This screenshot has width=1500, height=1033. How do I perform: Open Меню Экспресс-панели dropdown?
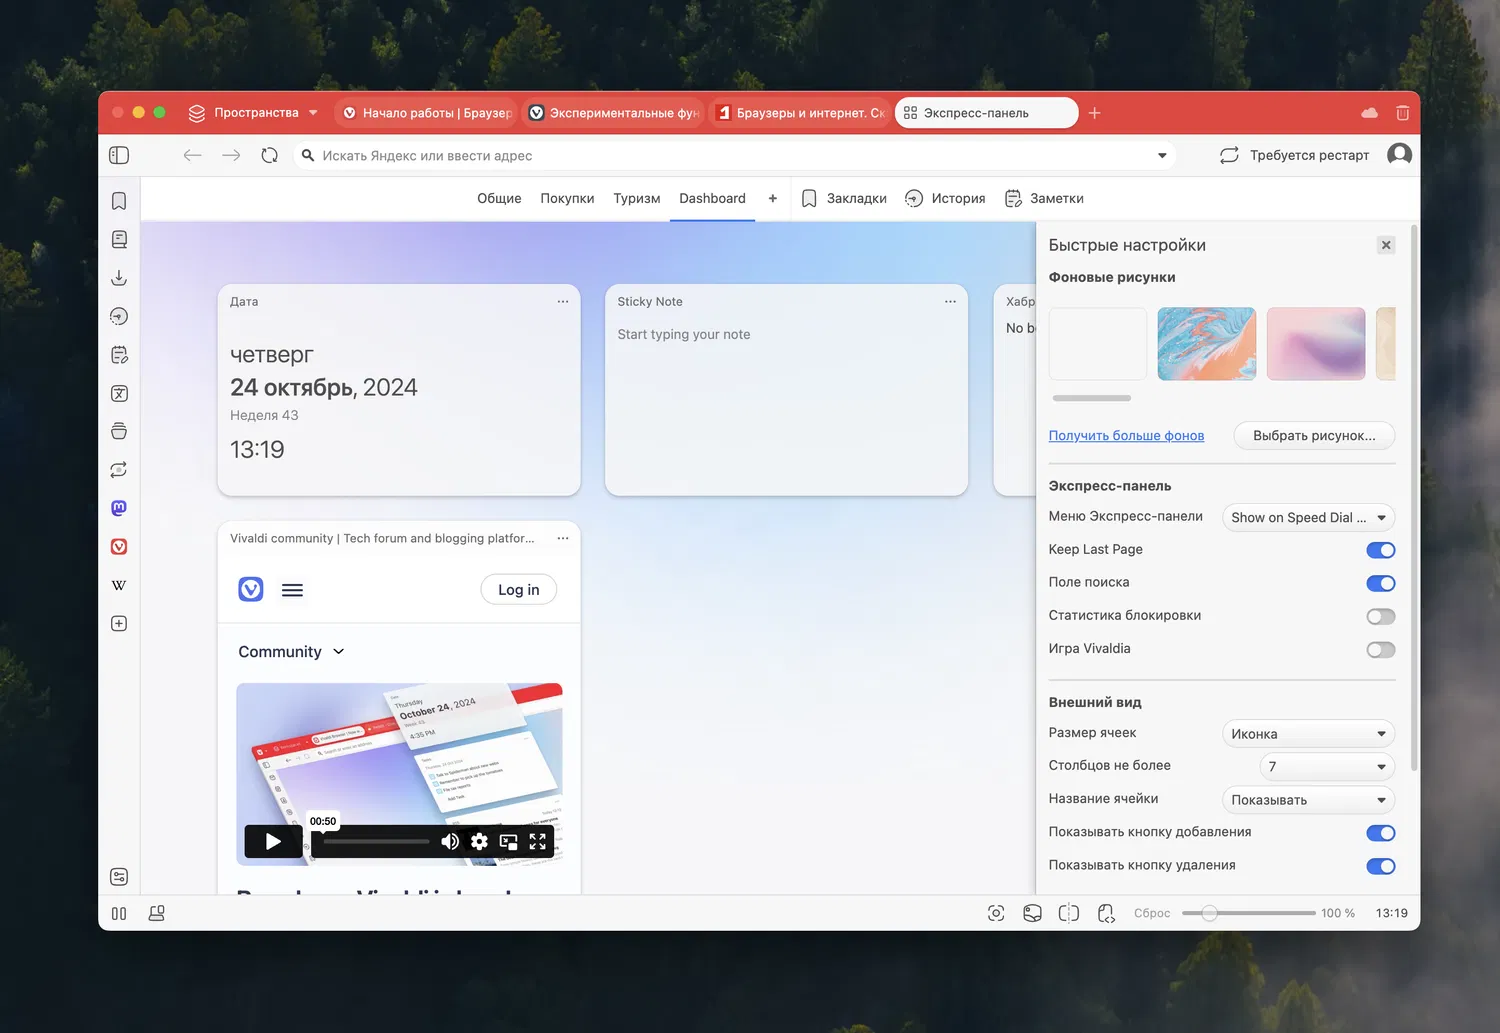[1308, 517]
